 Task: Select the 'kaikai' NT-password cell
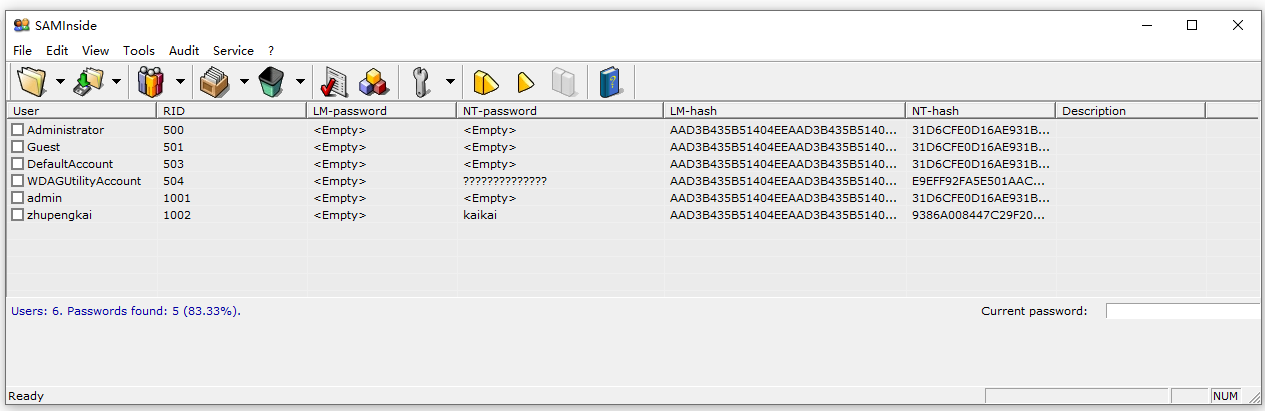[x=480, y=215]
